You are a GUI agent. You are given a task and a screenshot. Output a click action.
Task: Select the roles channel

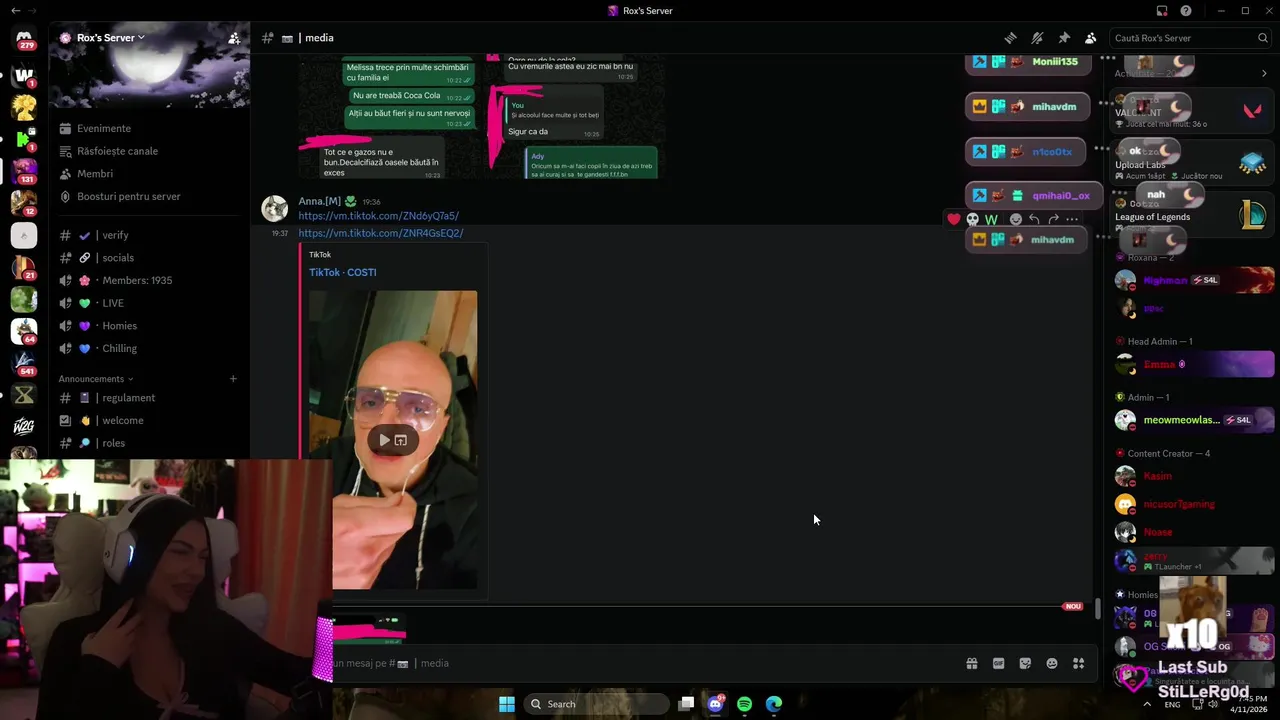tap(150, 443)
